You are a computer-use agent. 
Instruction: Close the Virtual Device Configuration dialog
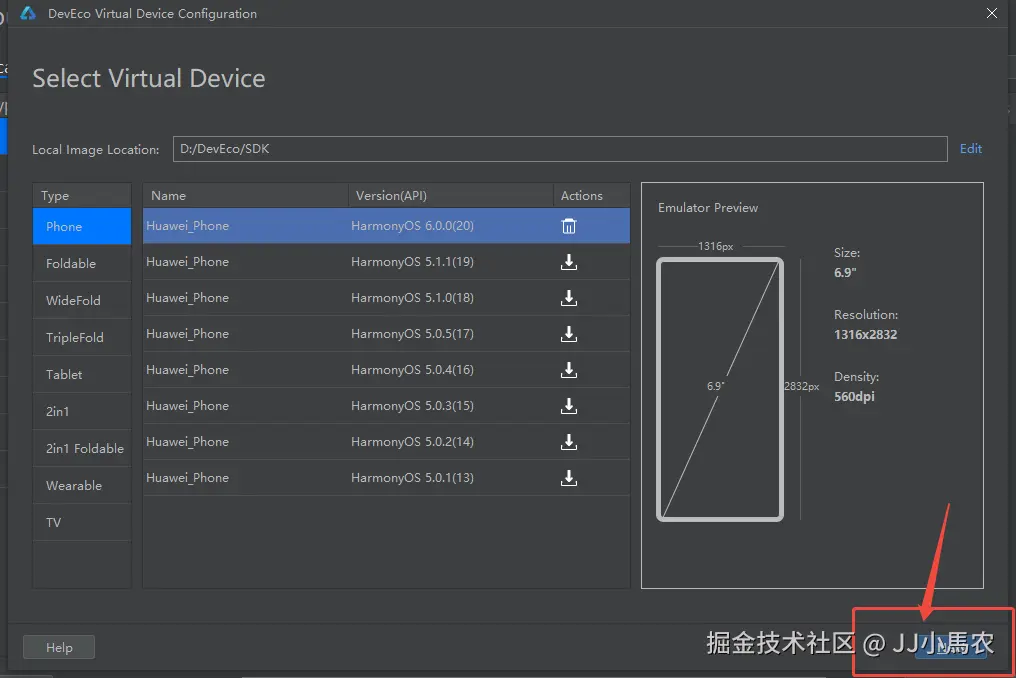[x=991, y=13]
